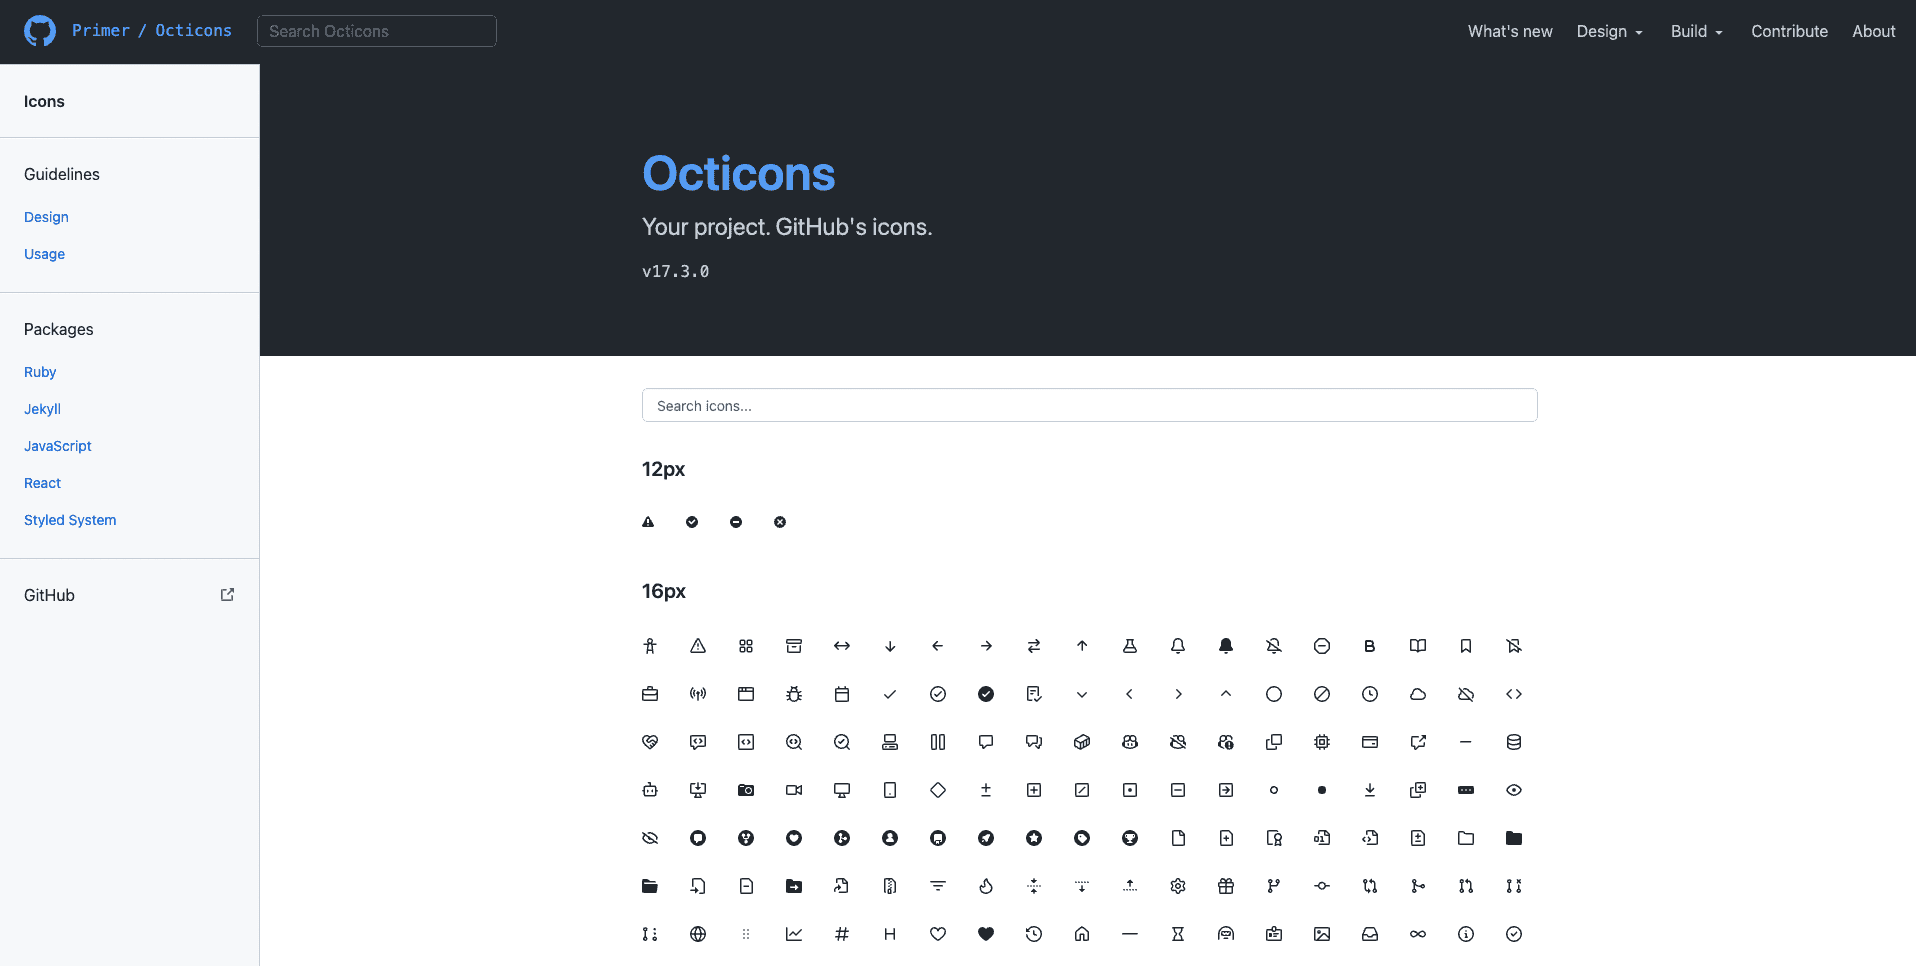Select the bell-slash icon
Viewport: 1916px width, 966px height.
pos(1274,646)
